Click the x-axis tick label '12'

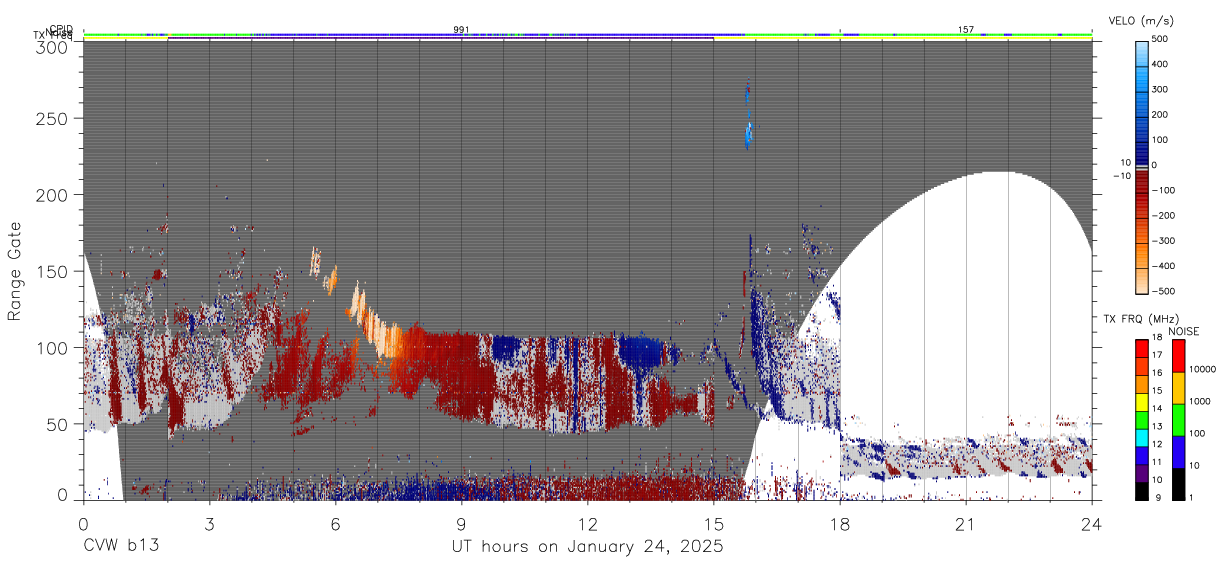pyautogui.click(x=587, y=523)
